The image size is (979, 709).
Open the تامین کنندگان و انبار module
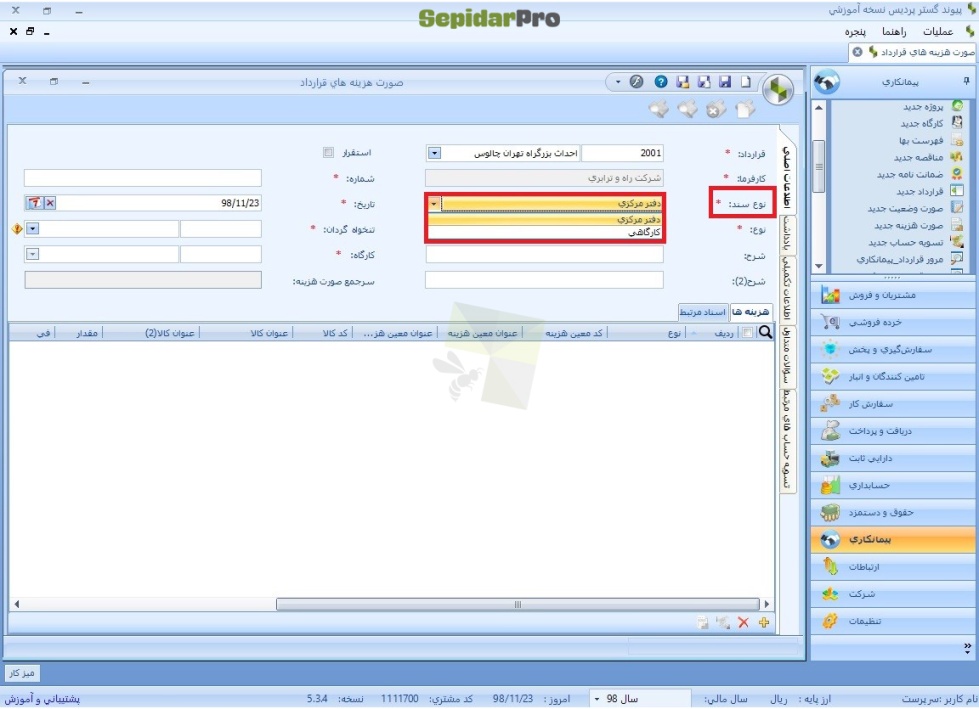pyautogui.click(x=893, y=376)
